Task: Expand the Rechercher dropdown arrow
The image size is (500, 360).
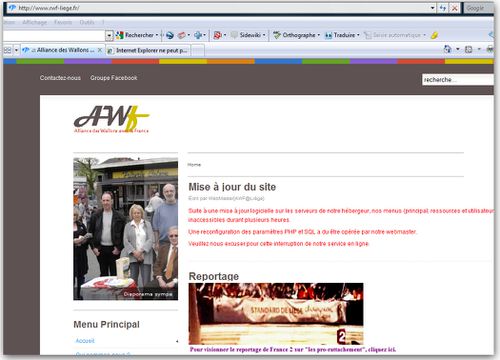Action: [x=157, y=35]
